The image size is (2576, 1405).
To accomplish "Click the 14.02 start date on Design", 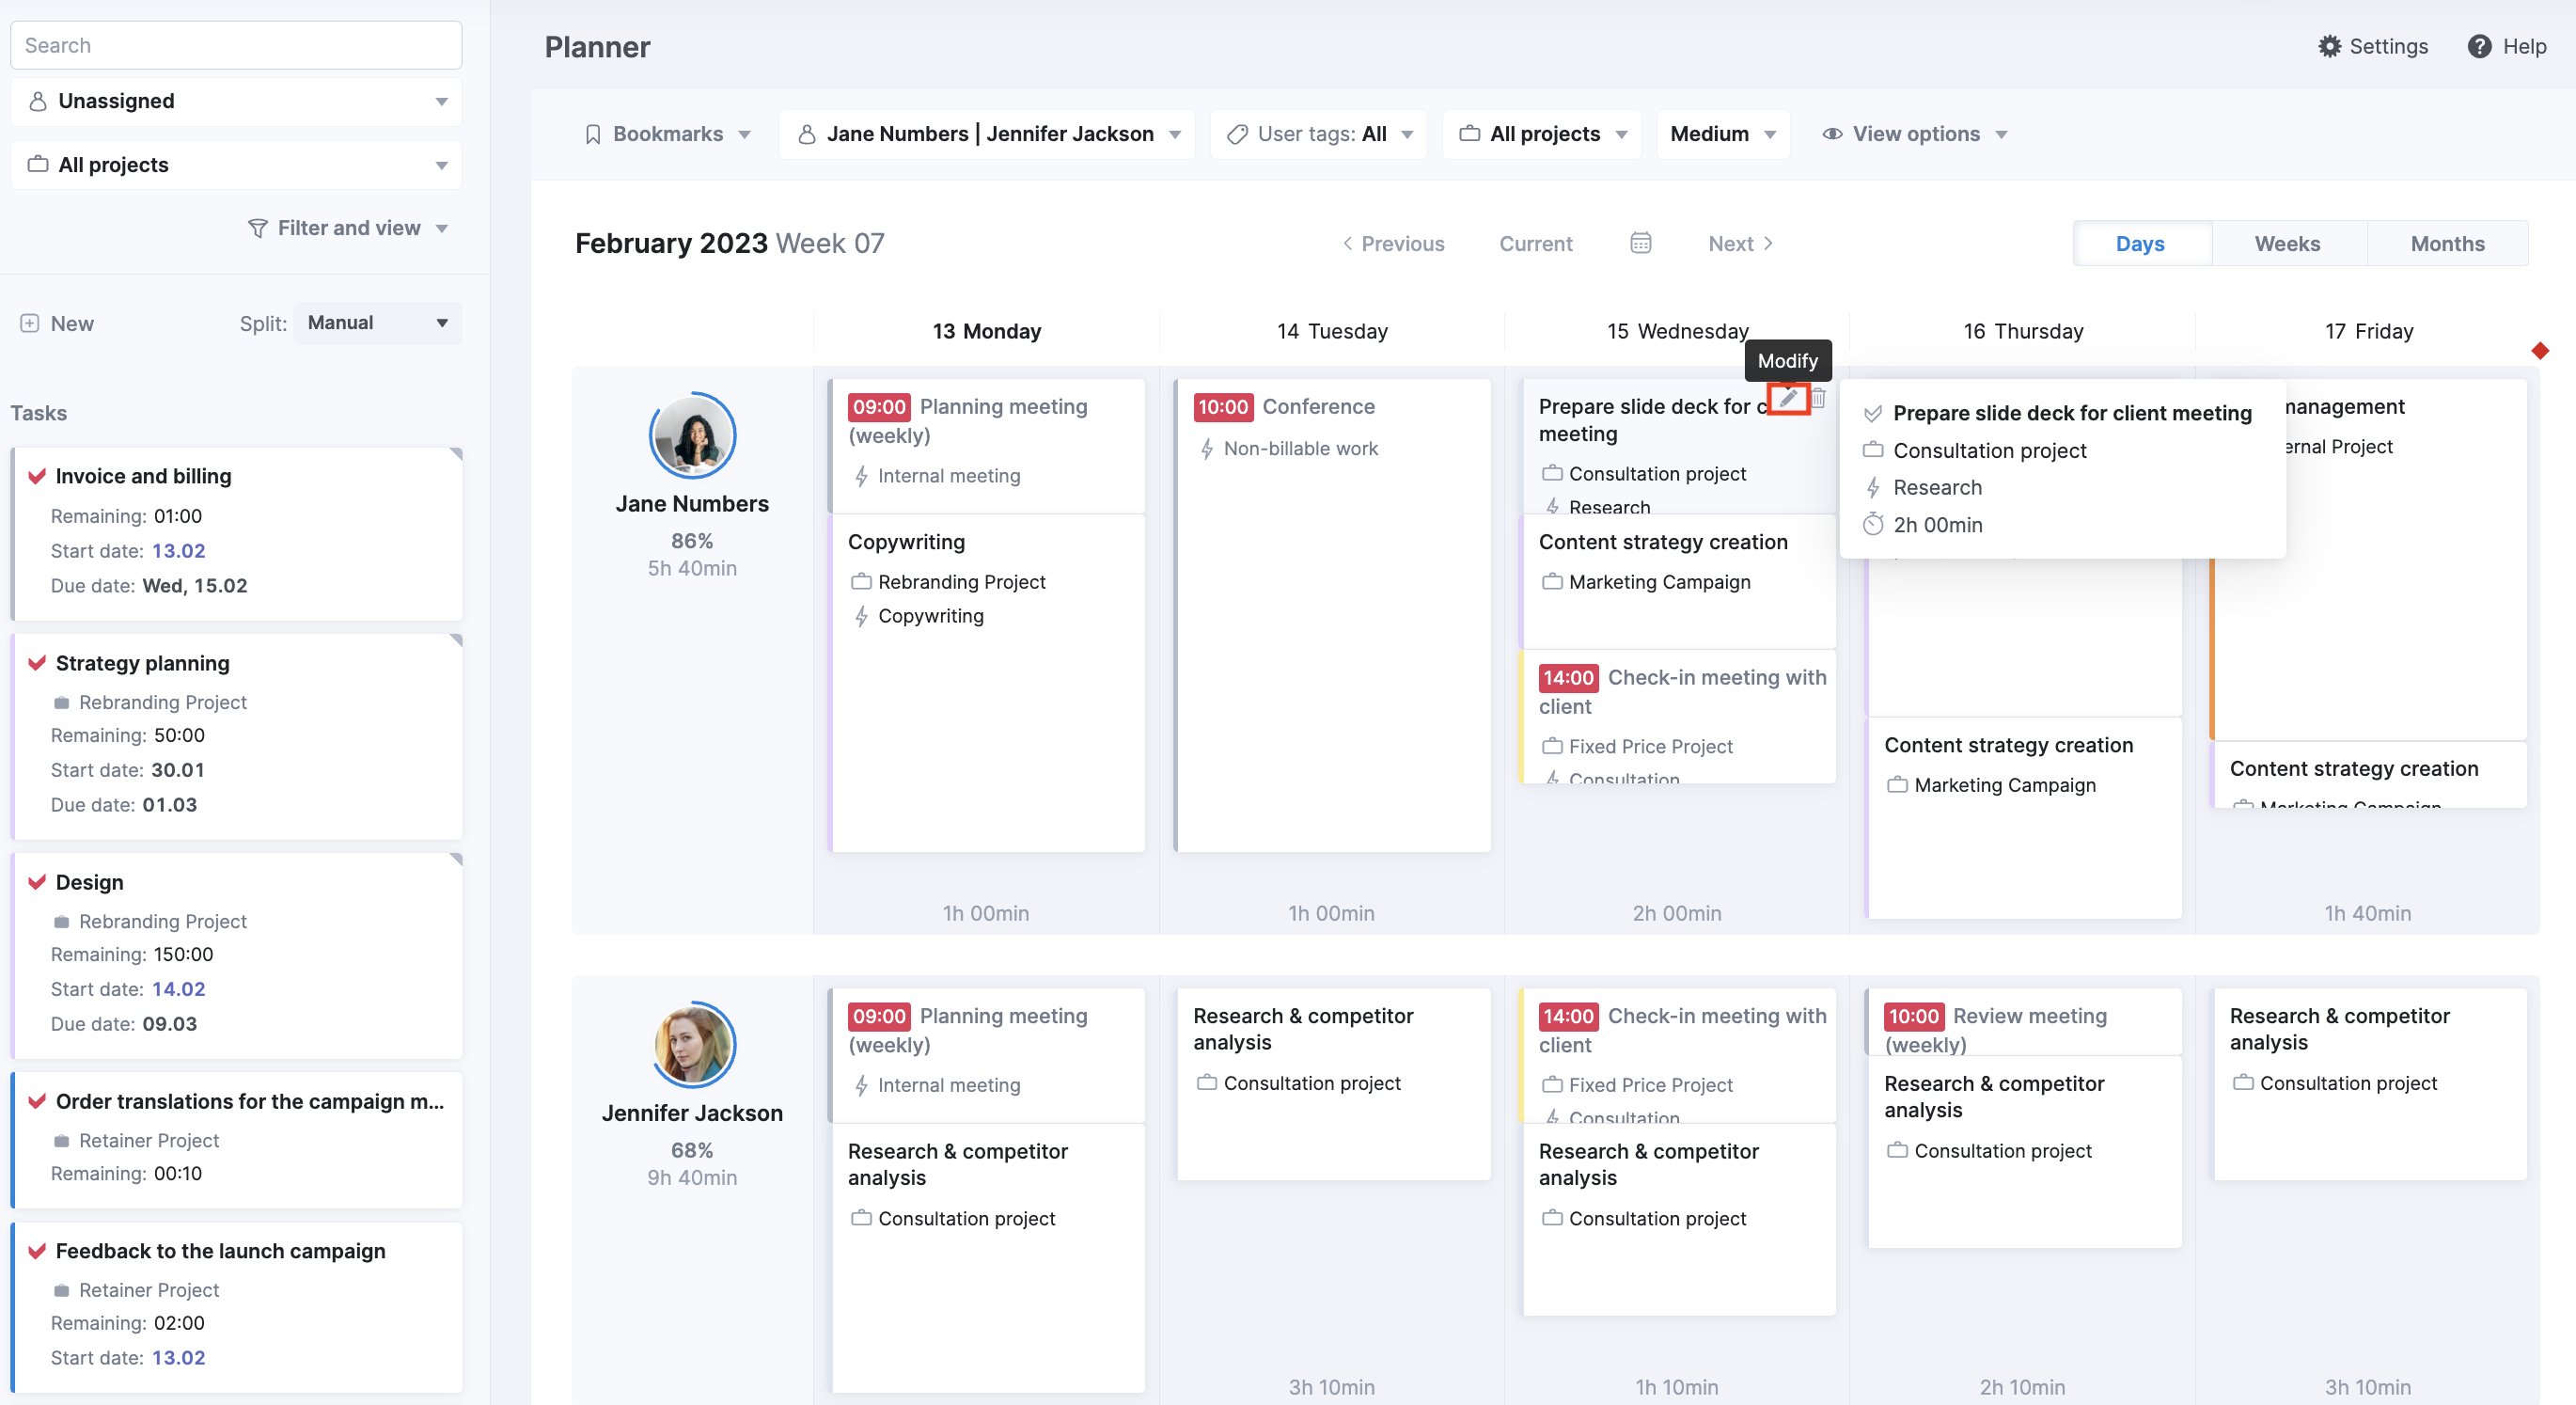I will point(178,989).
